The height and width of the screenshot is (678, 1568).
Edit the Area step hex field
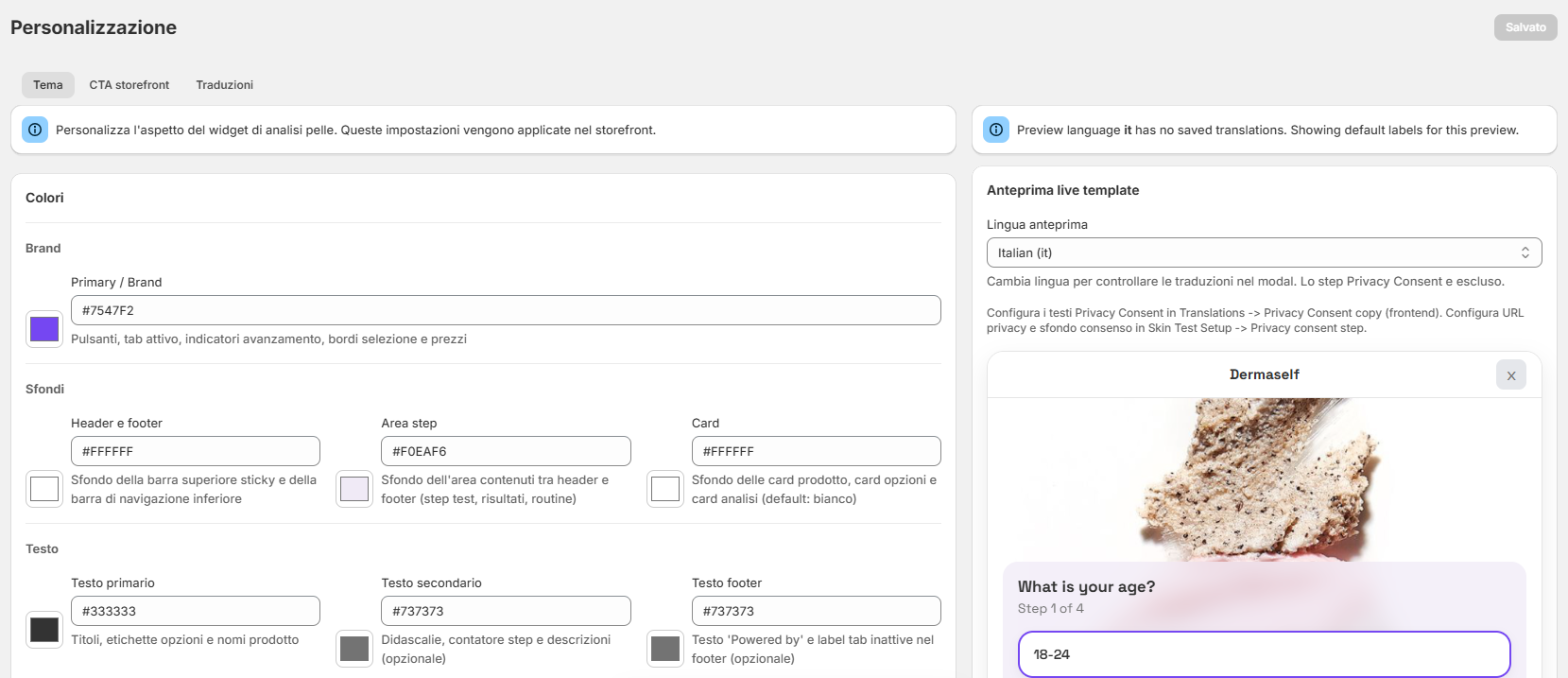click(x=506, y=451)
